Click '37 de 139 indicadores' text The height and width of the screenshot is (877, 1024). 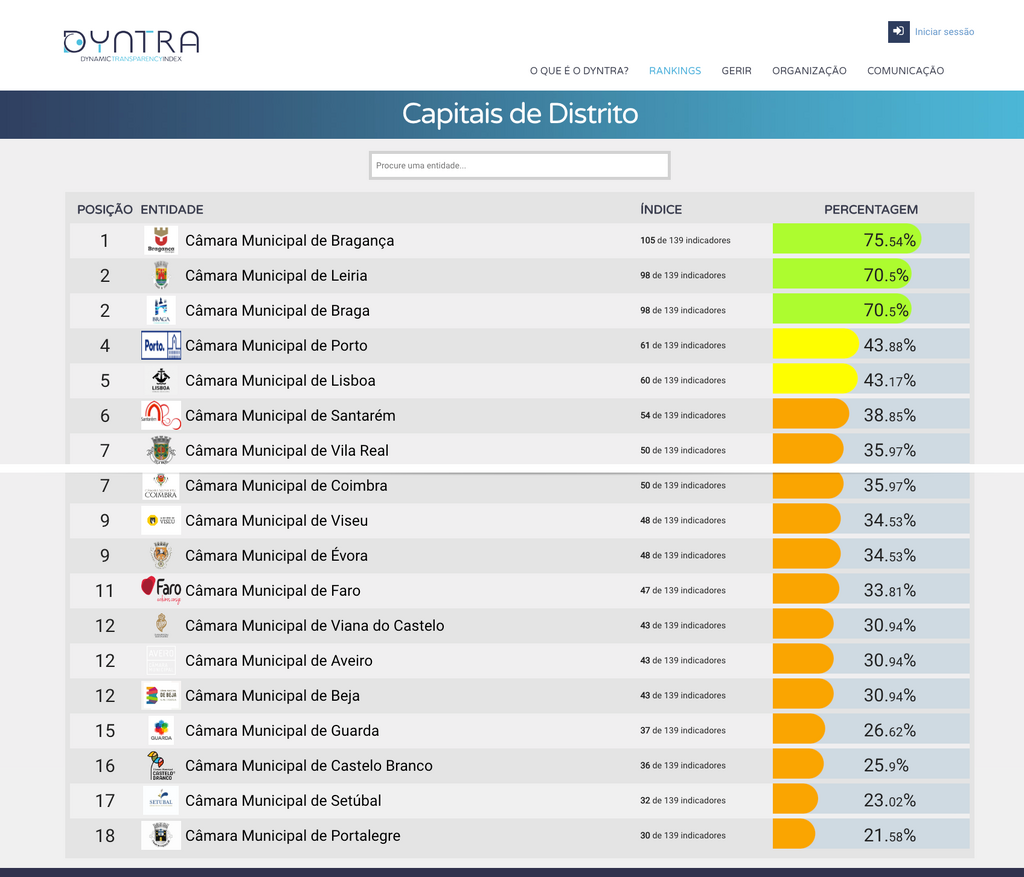pyautogui.click(x=682, y=731)
